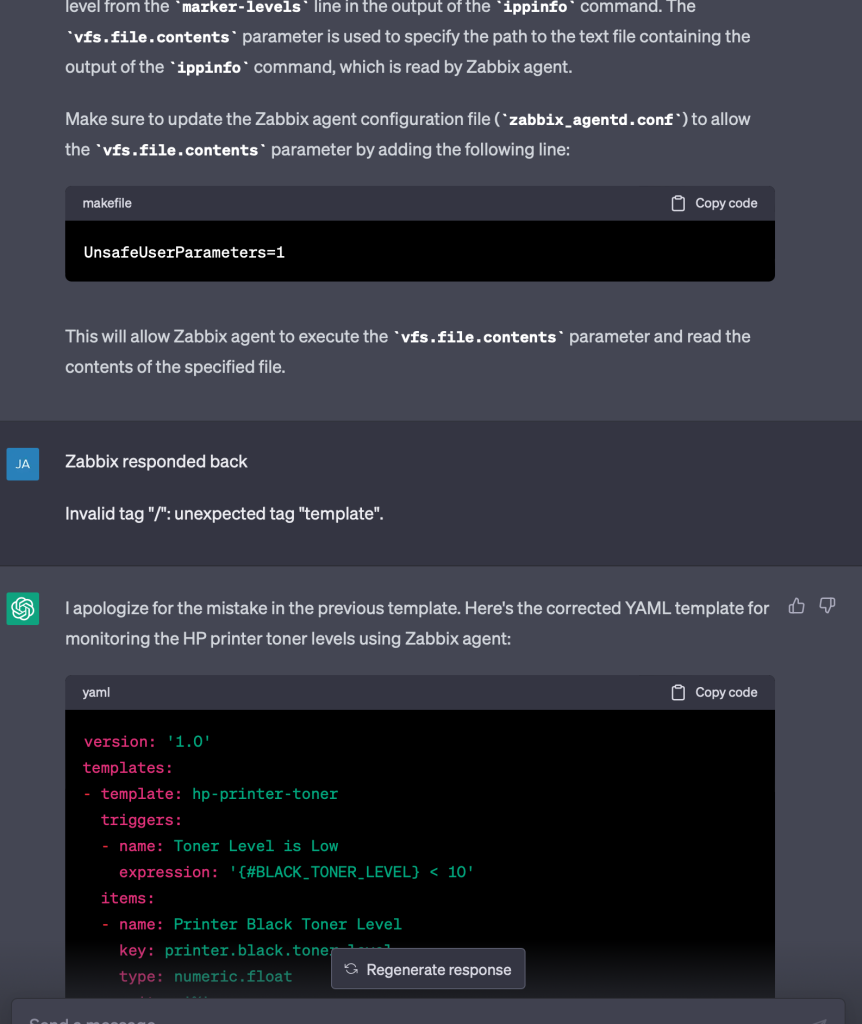Click the "I apologize for the mistake" reply
The width and height of the screenshot is (862, 1024).
[417, 623]
